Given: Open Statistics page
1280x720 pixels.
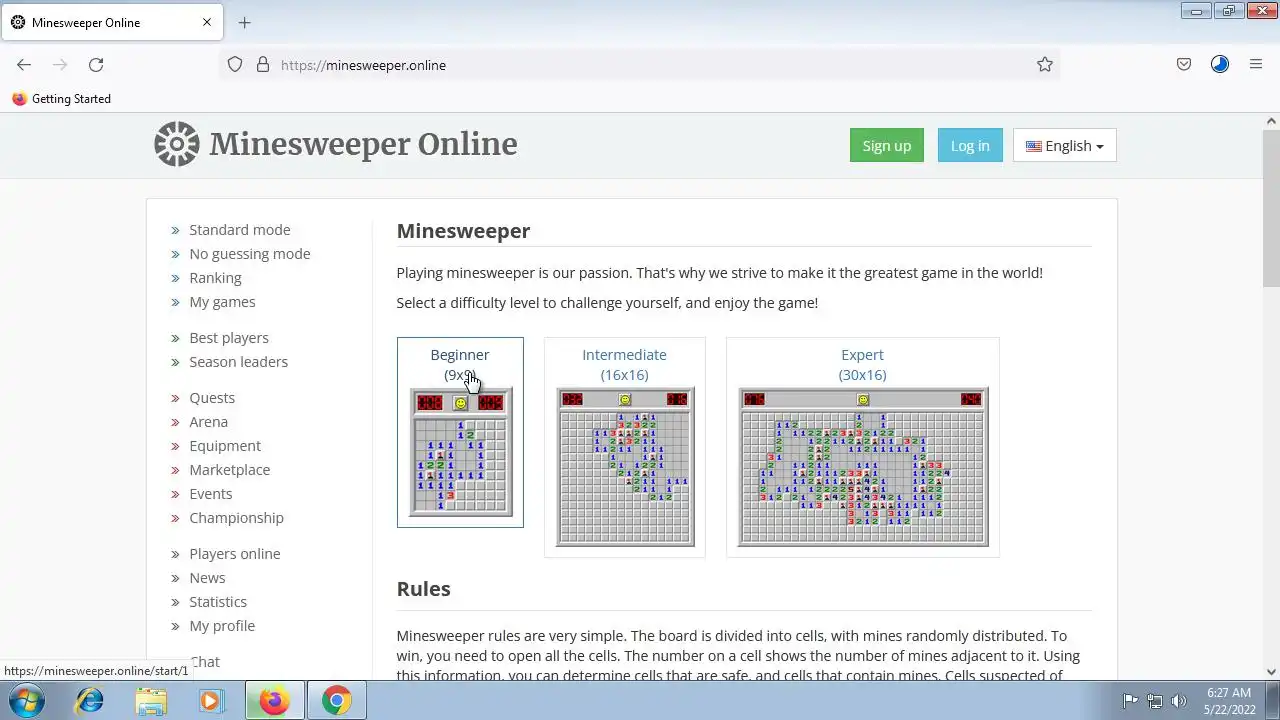Looking at the screenshot, I should pyautogui.click(x=218, y=602).
